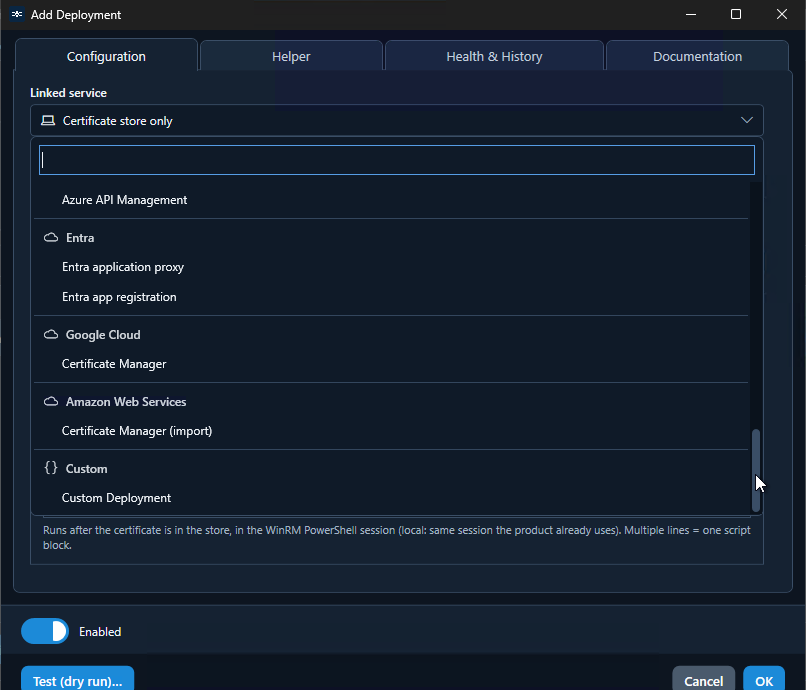Cancel the Add Deployment dialog
This screenshot has height=690, width=806.
coord(703,680)
